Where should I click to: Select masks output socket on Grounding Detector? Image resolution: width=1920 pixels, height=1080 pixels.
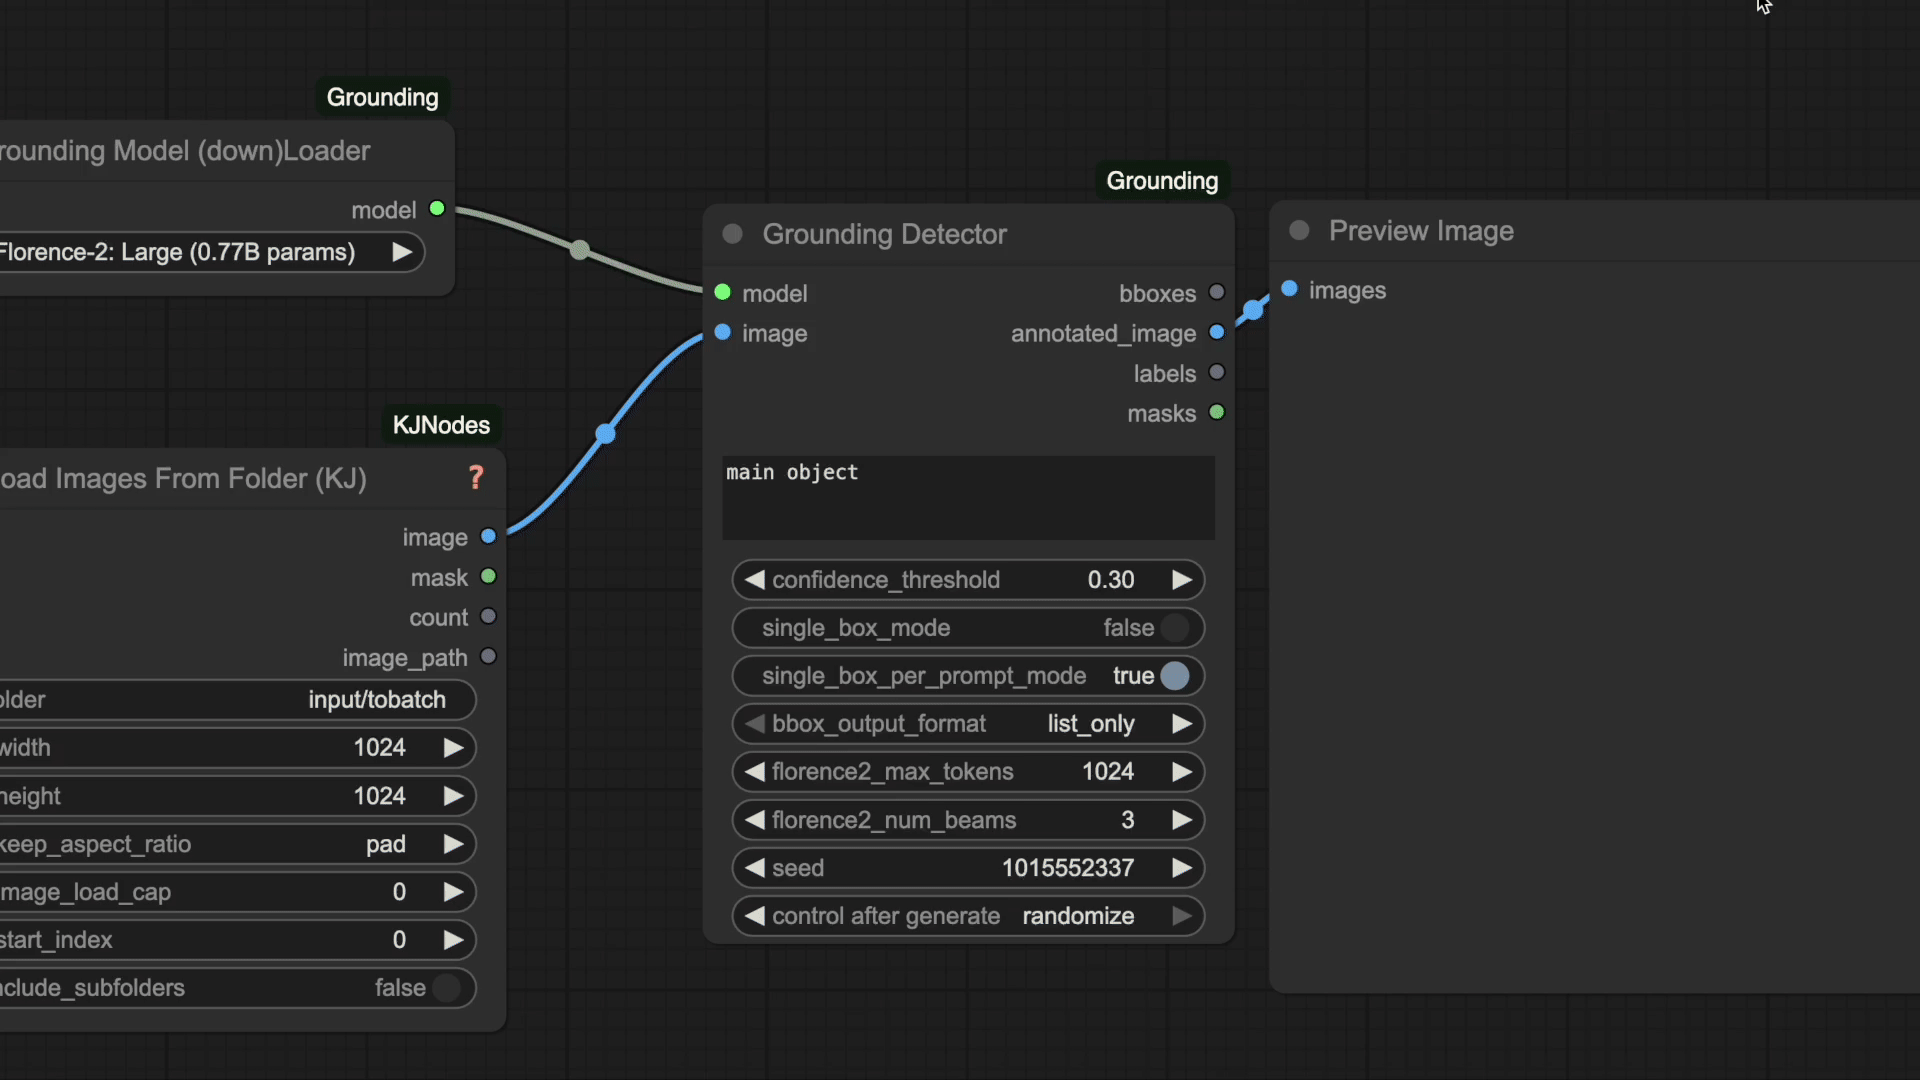coord(1217,413)
